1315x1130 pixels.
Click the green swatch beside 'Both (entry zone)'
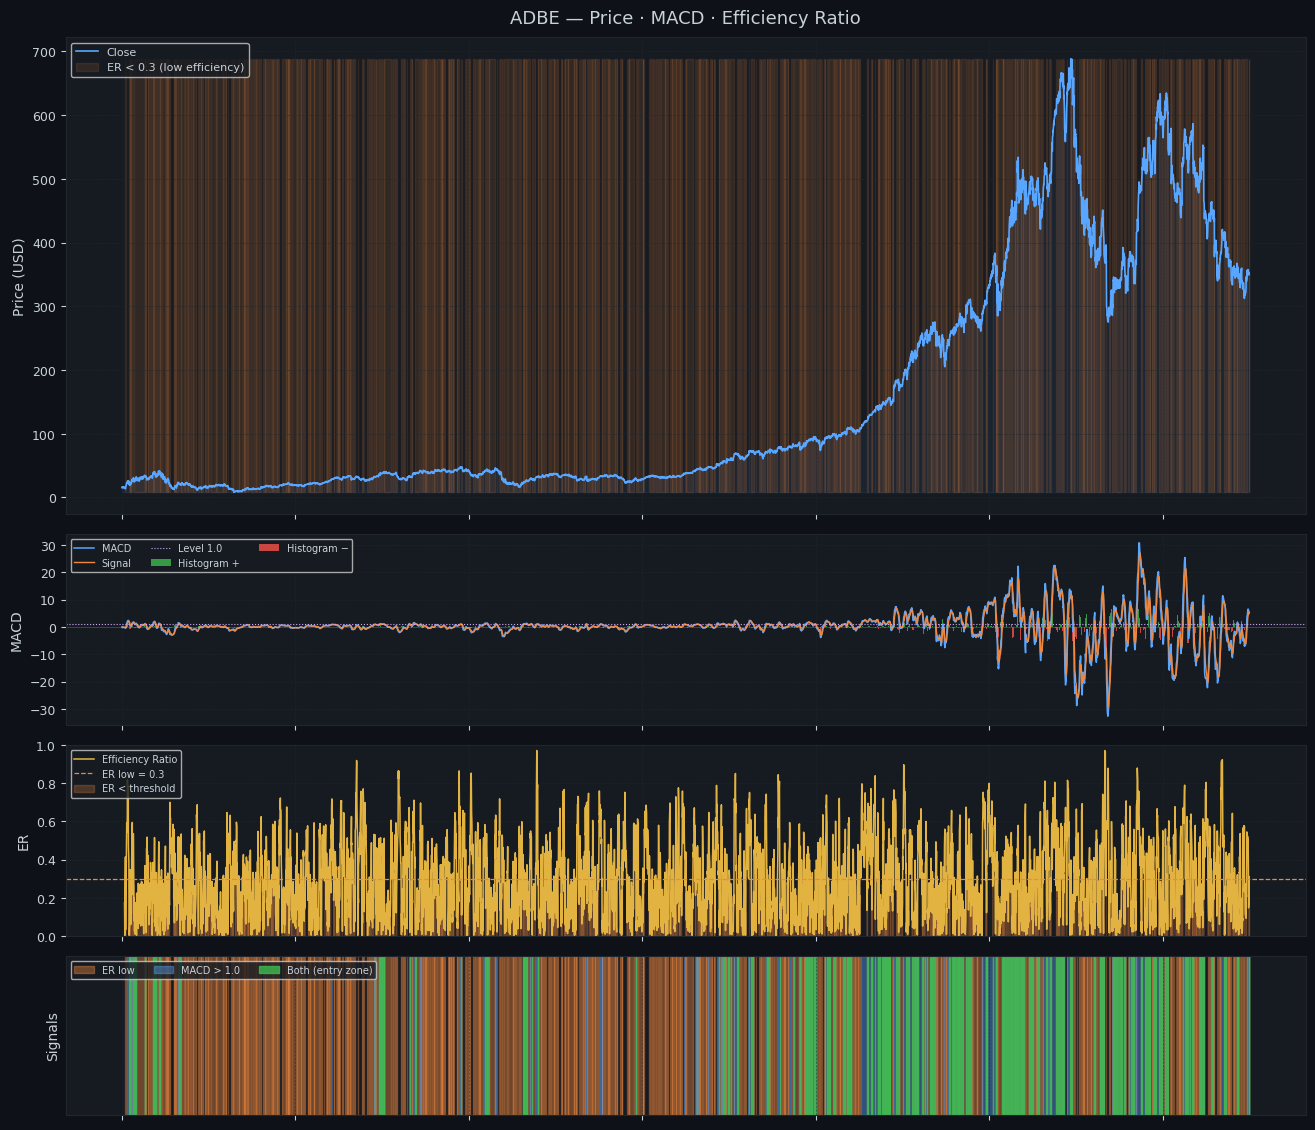[269, 970]
